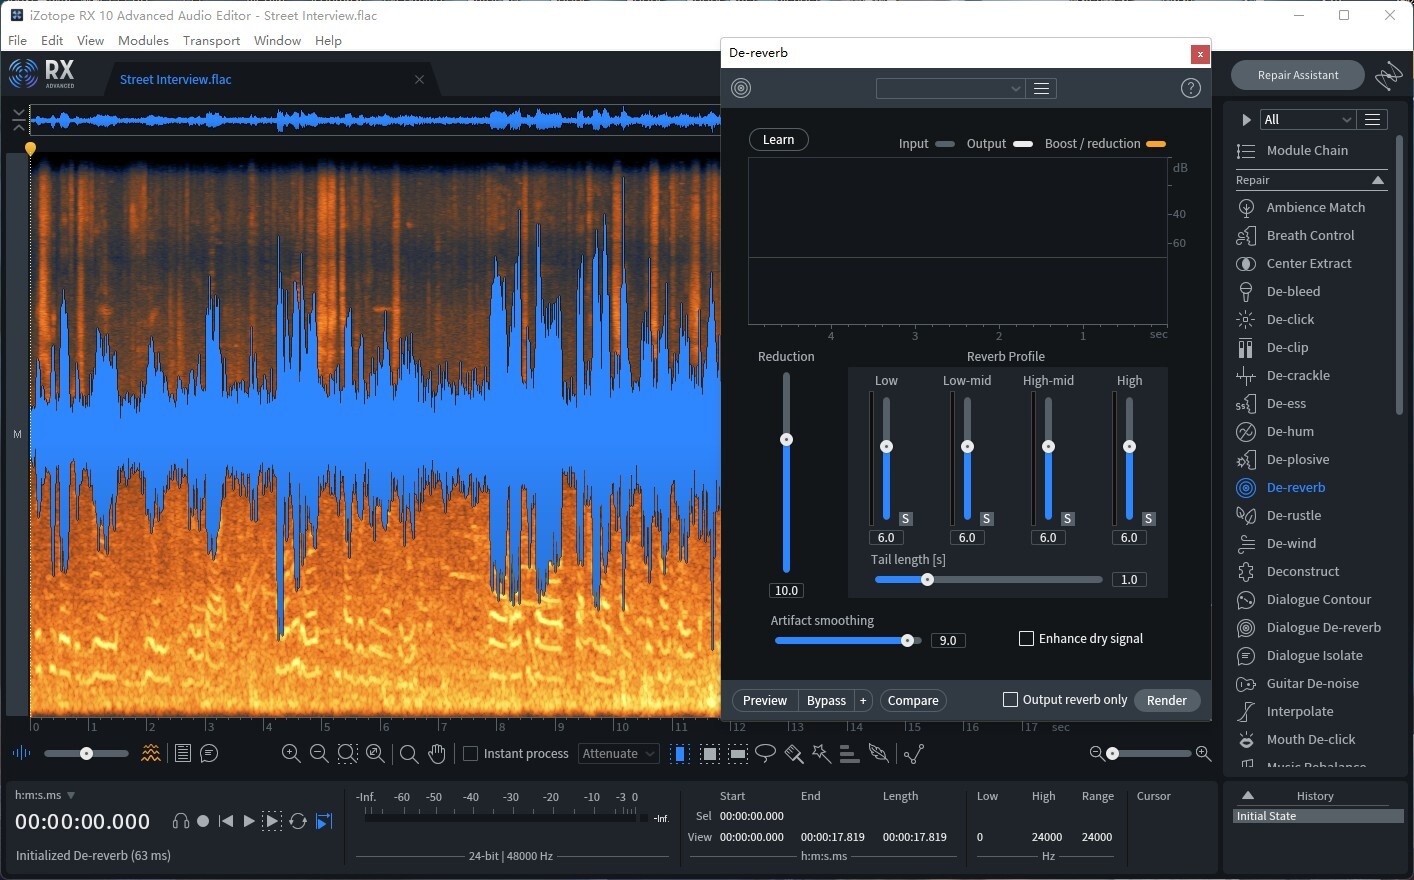Open the Modules menu
1414x880 pixels.
click(143, 40)
